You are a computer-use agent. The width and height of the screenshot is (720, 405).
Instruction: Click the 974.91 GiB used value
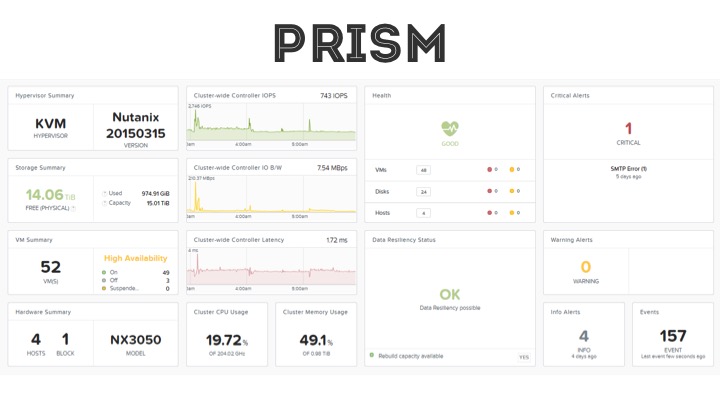click(155, 194)
